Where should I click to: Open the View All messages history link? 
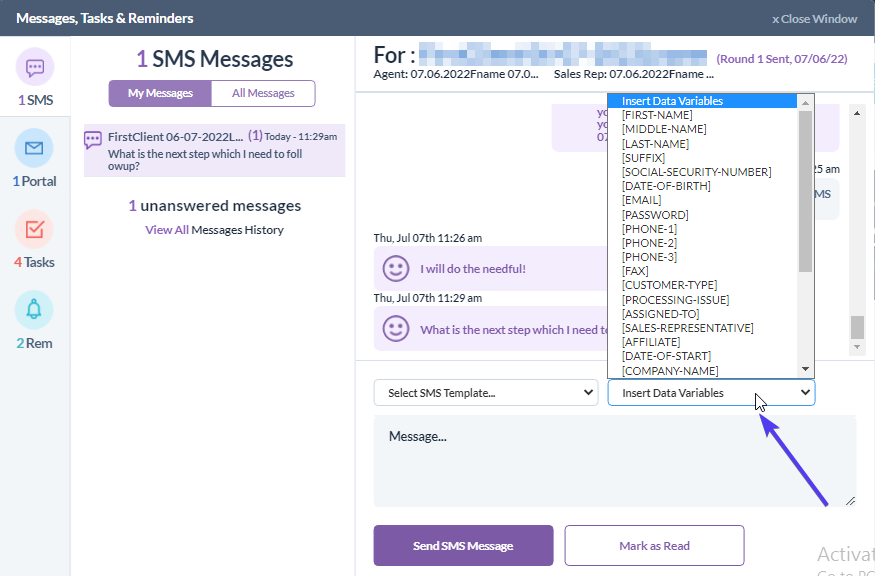[x=167, y=230]
